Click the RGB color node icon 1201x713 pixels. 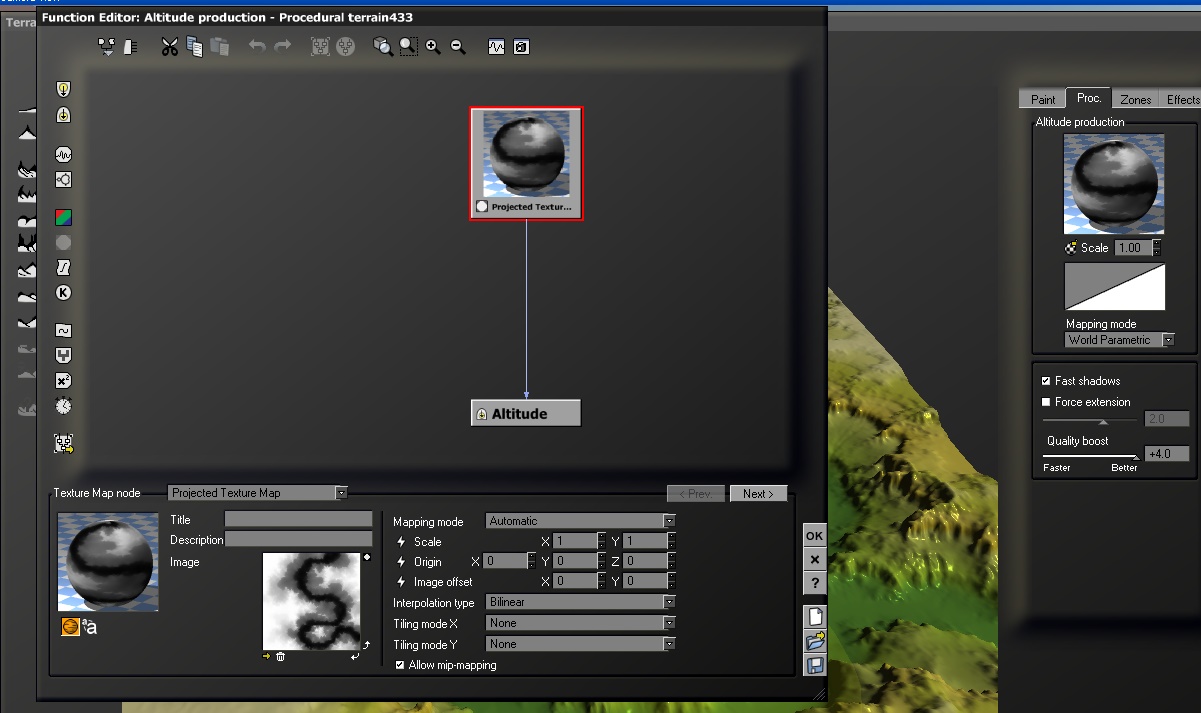click(64, 217)
